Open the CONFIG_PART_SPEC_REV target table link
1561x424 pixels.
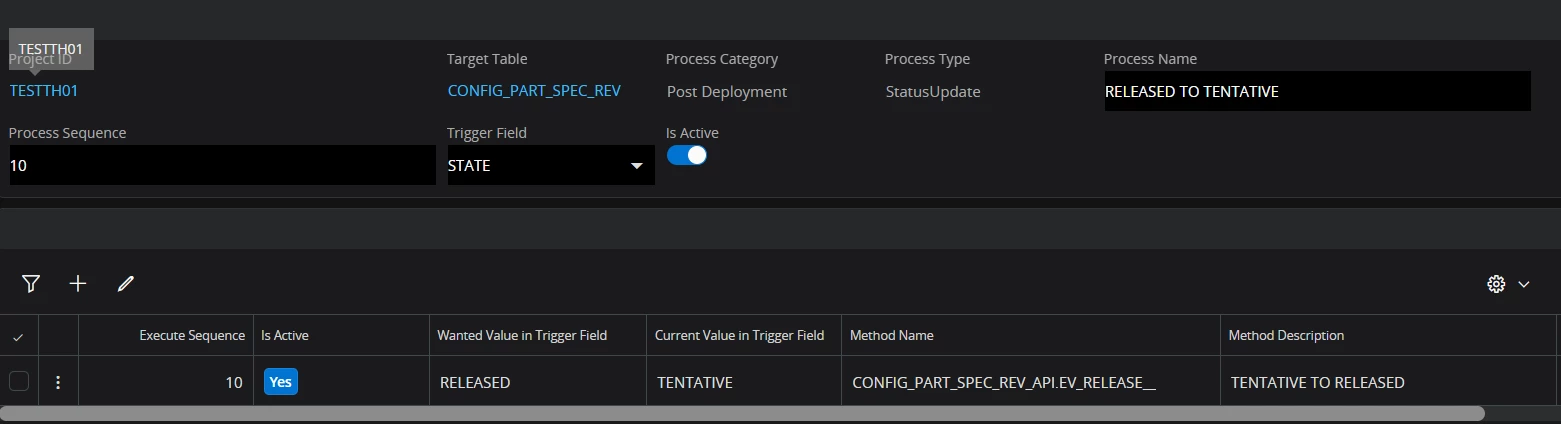click(x=534, y=91)
